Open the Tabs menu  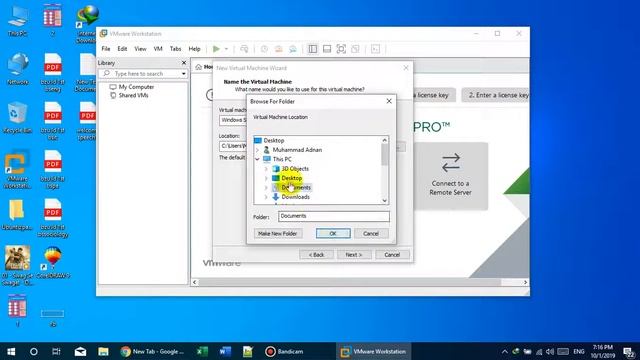176,49
